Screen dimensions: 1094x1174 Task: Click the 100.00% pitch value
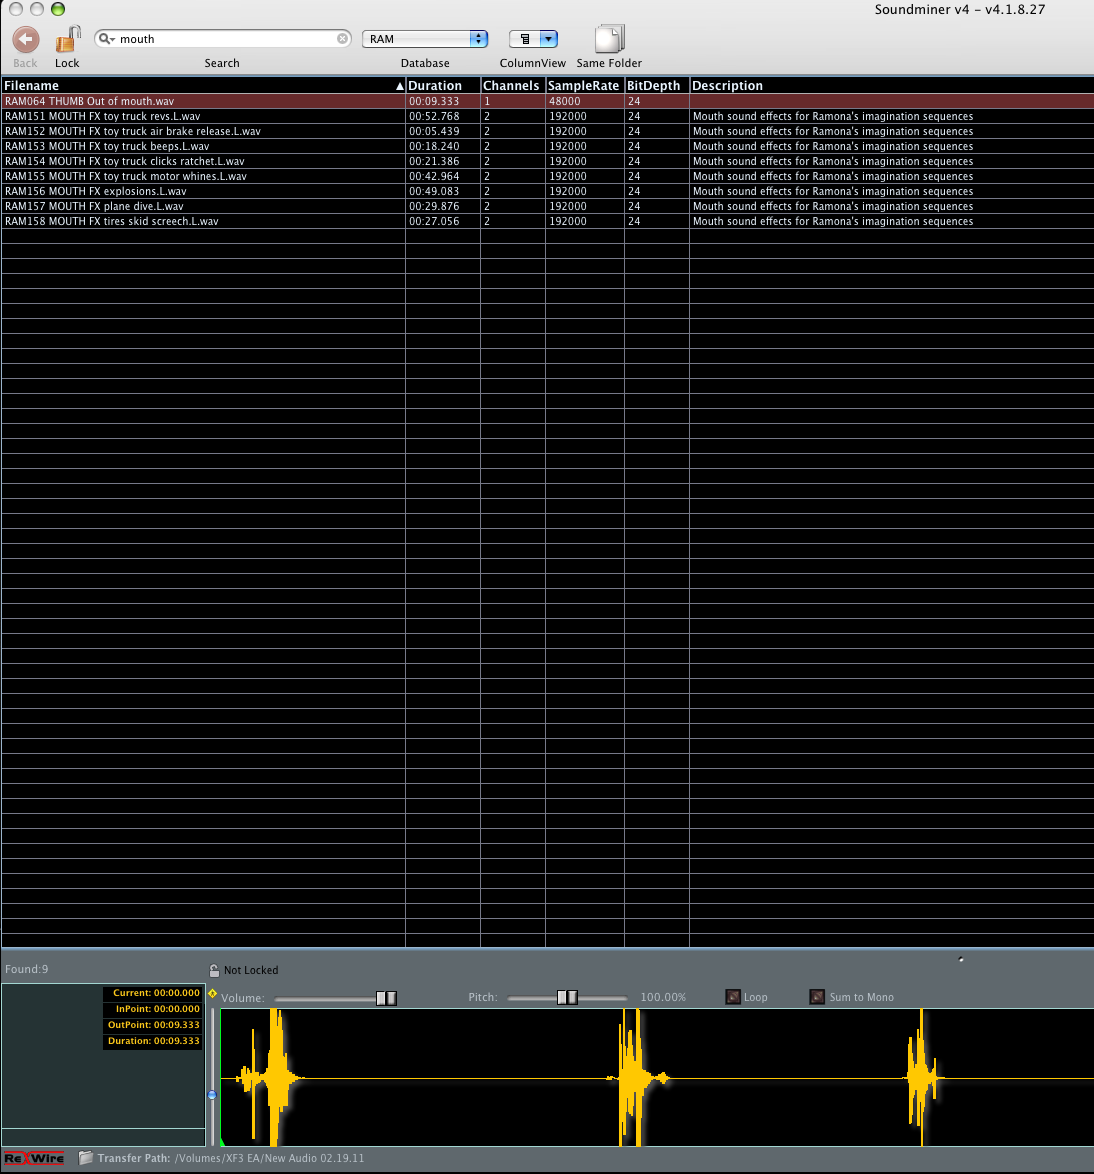(x=663, y=997)
